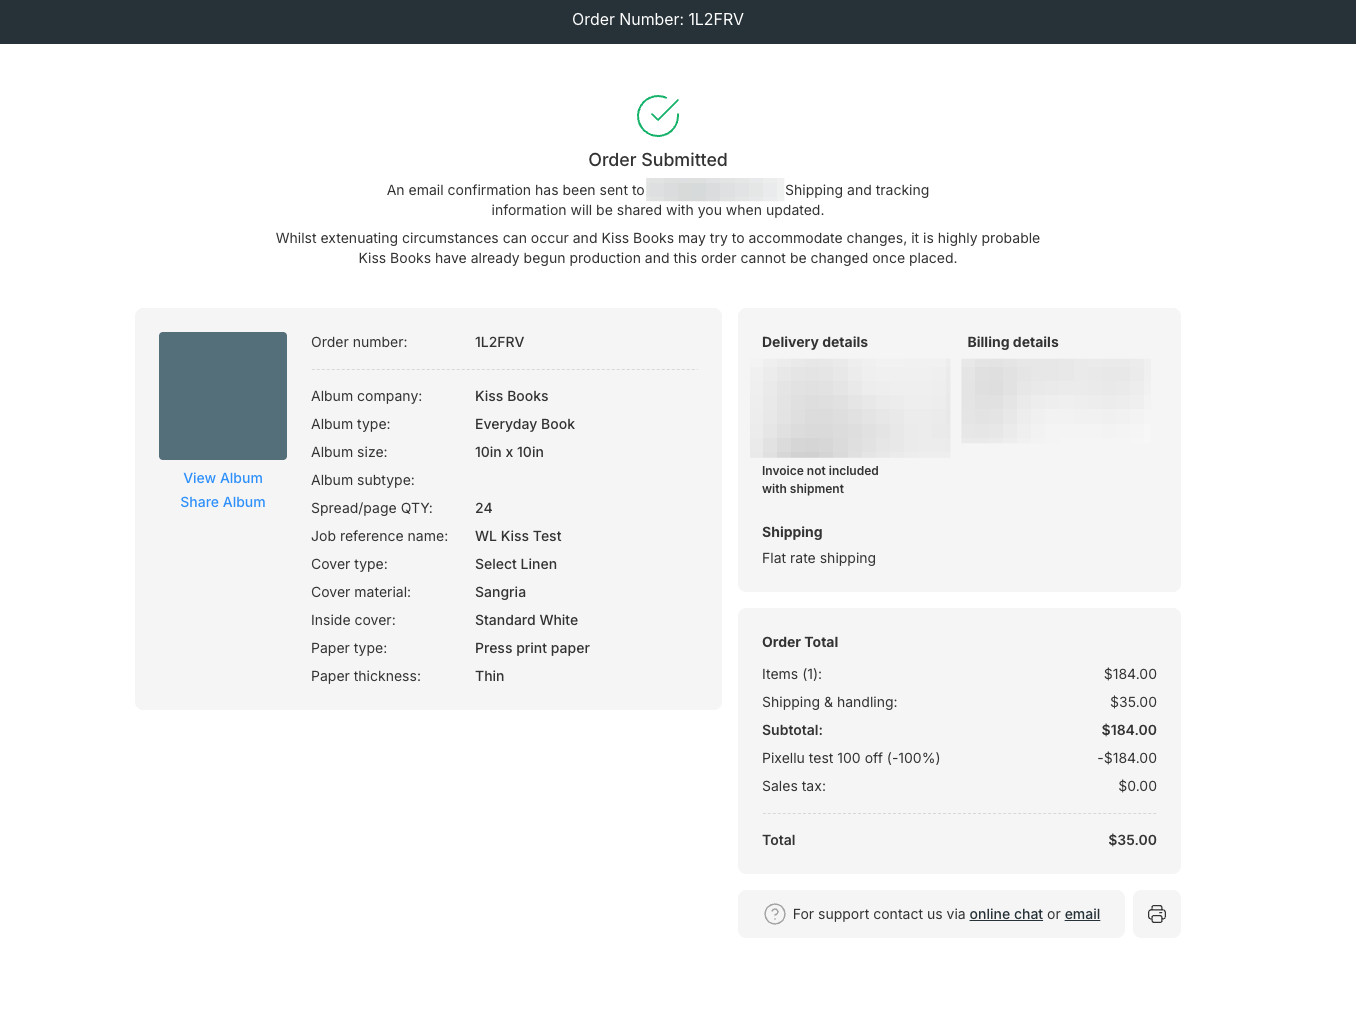This screenshot has width=1356, height=1018.
Task: Open the View Album link
Action: [x=223, y=478]
